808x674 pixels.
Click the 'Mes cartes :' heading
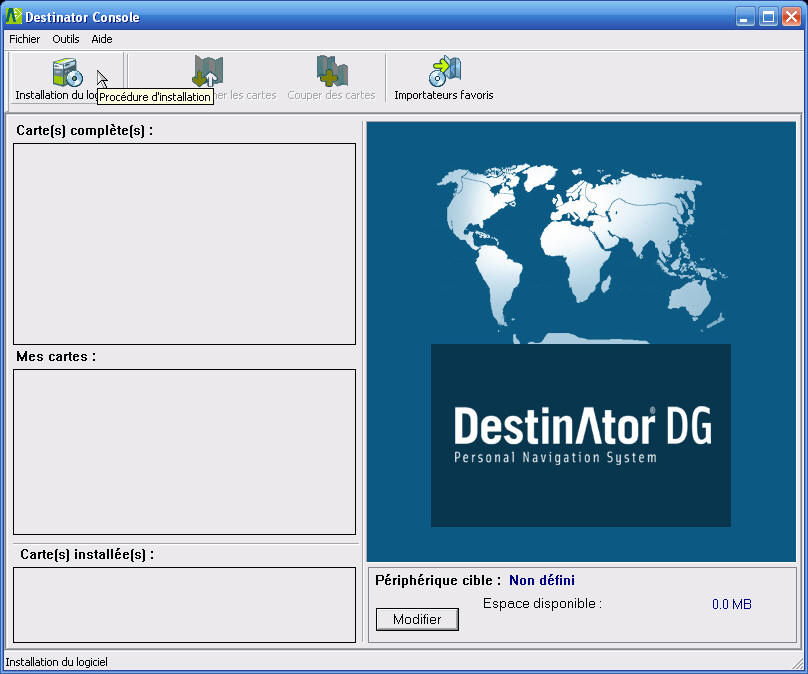[x=56, y=357]
